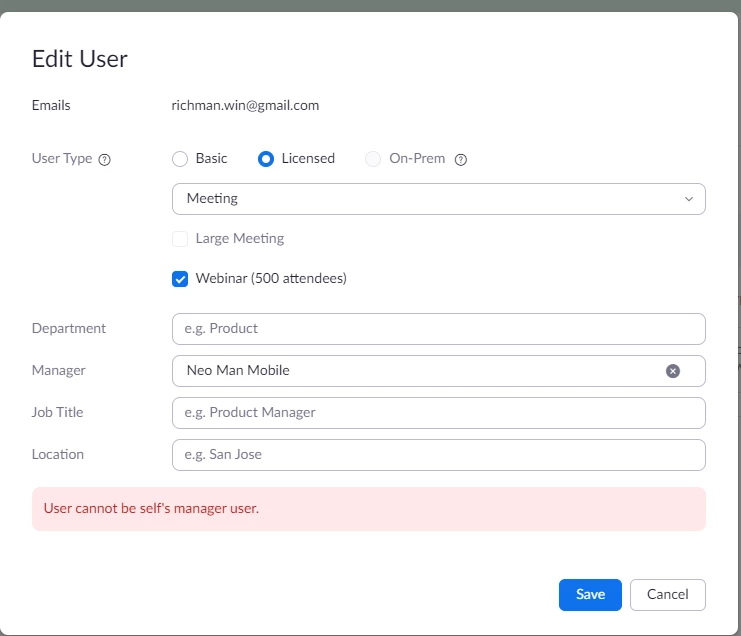This screenshot has height=636, width=741.
Task: Click the Job Title input field
Action: [439, 413]
